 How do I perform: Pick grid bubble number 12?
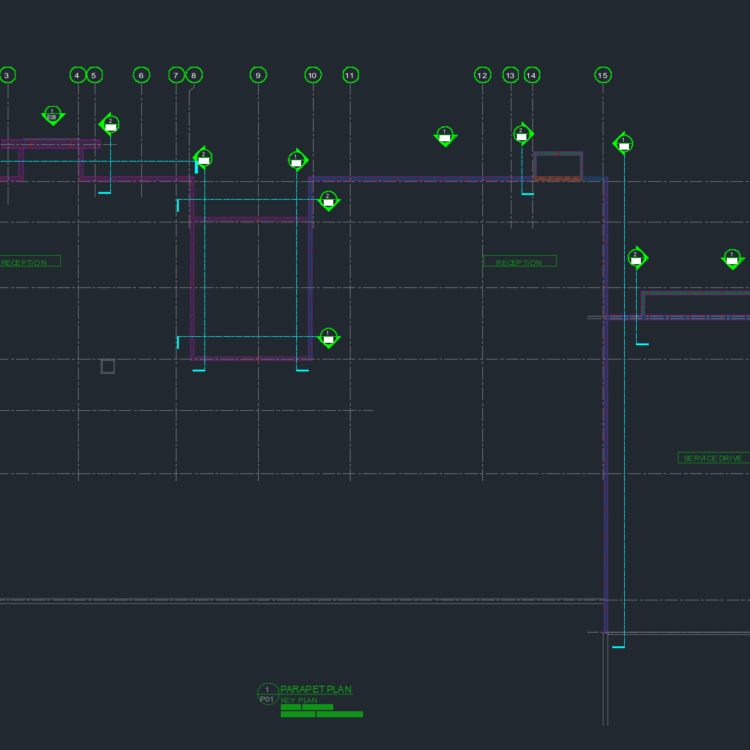pos(482,75)
